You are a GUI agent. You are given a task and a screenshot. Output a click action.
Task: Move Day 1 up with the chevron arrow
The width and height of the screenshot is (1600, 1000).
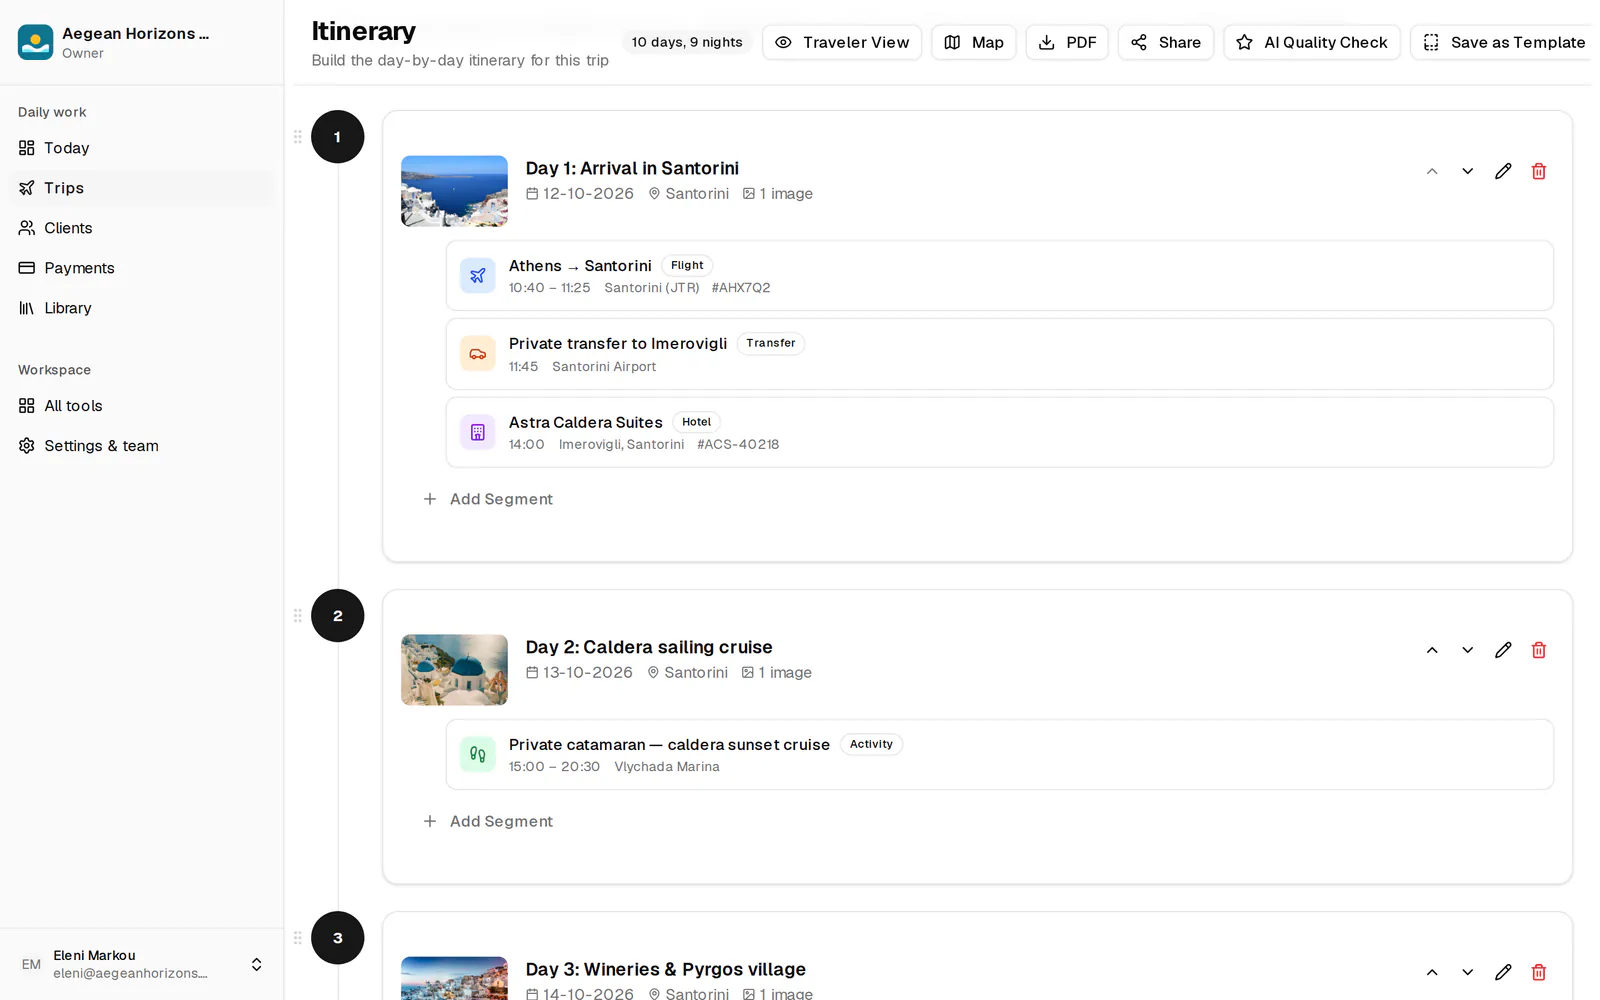(x=1432, y=171)
